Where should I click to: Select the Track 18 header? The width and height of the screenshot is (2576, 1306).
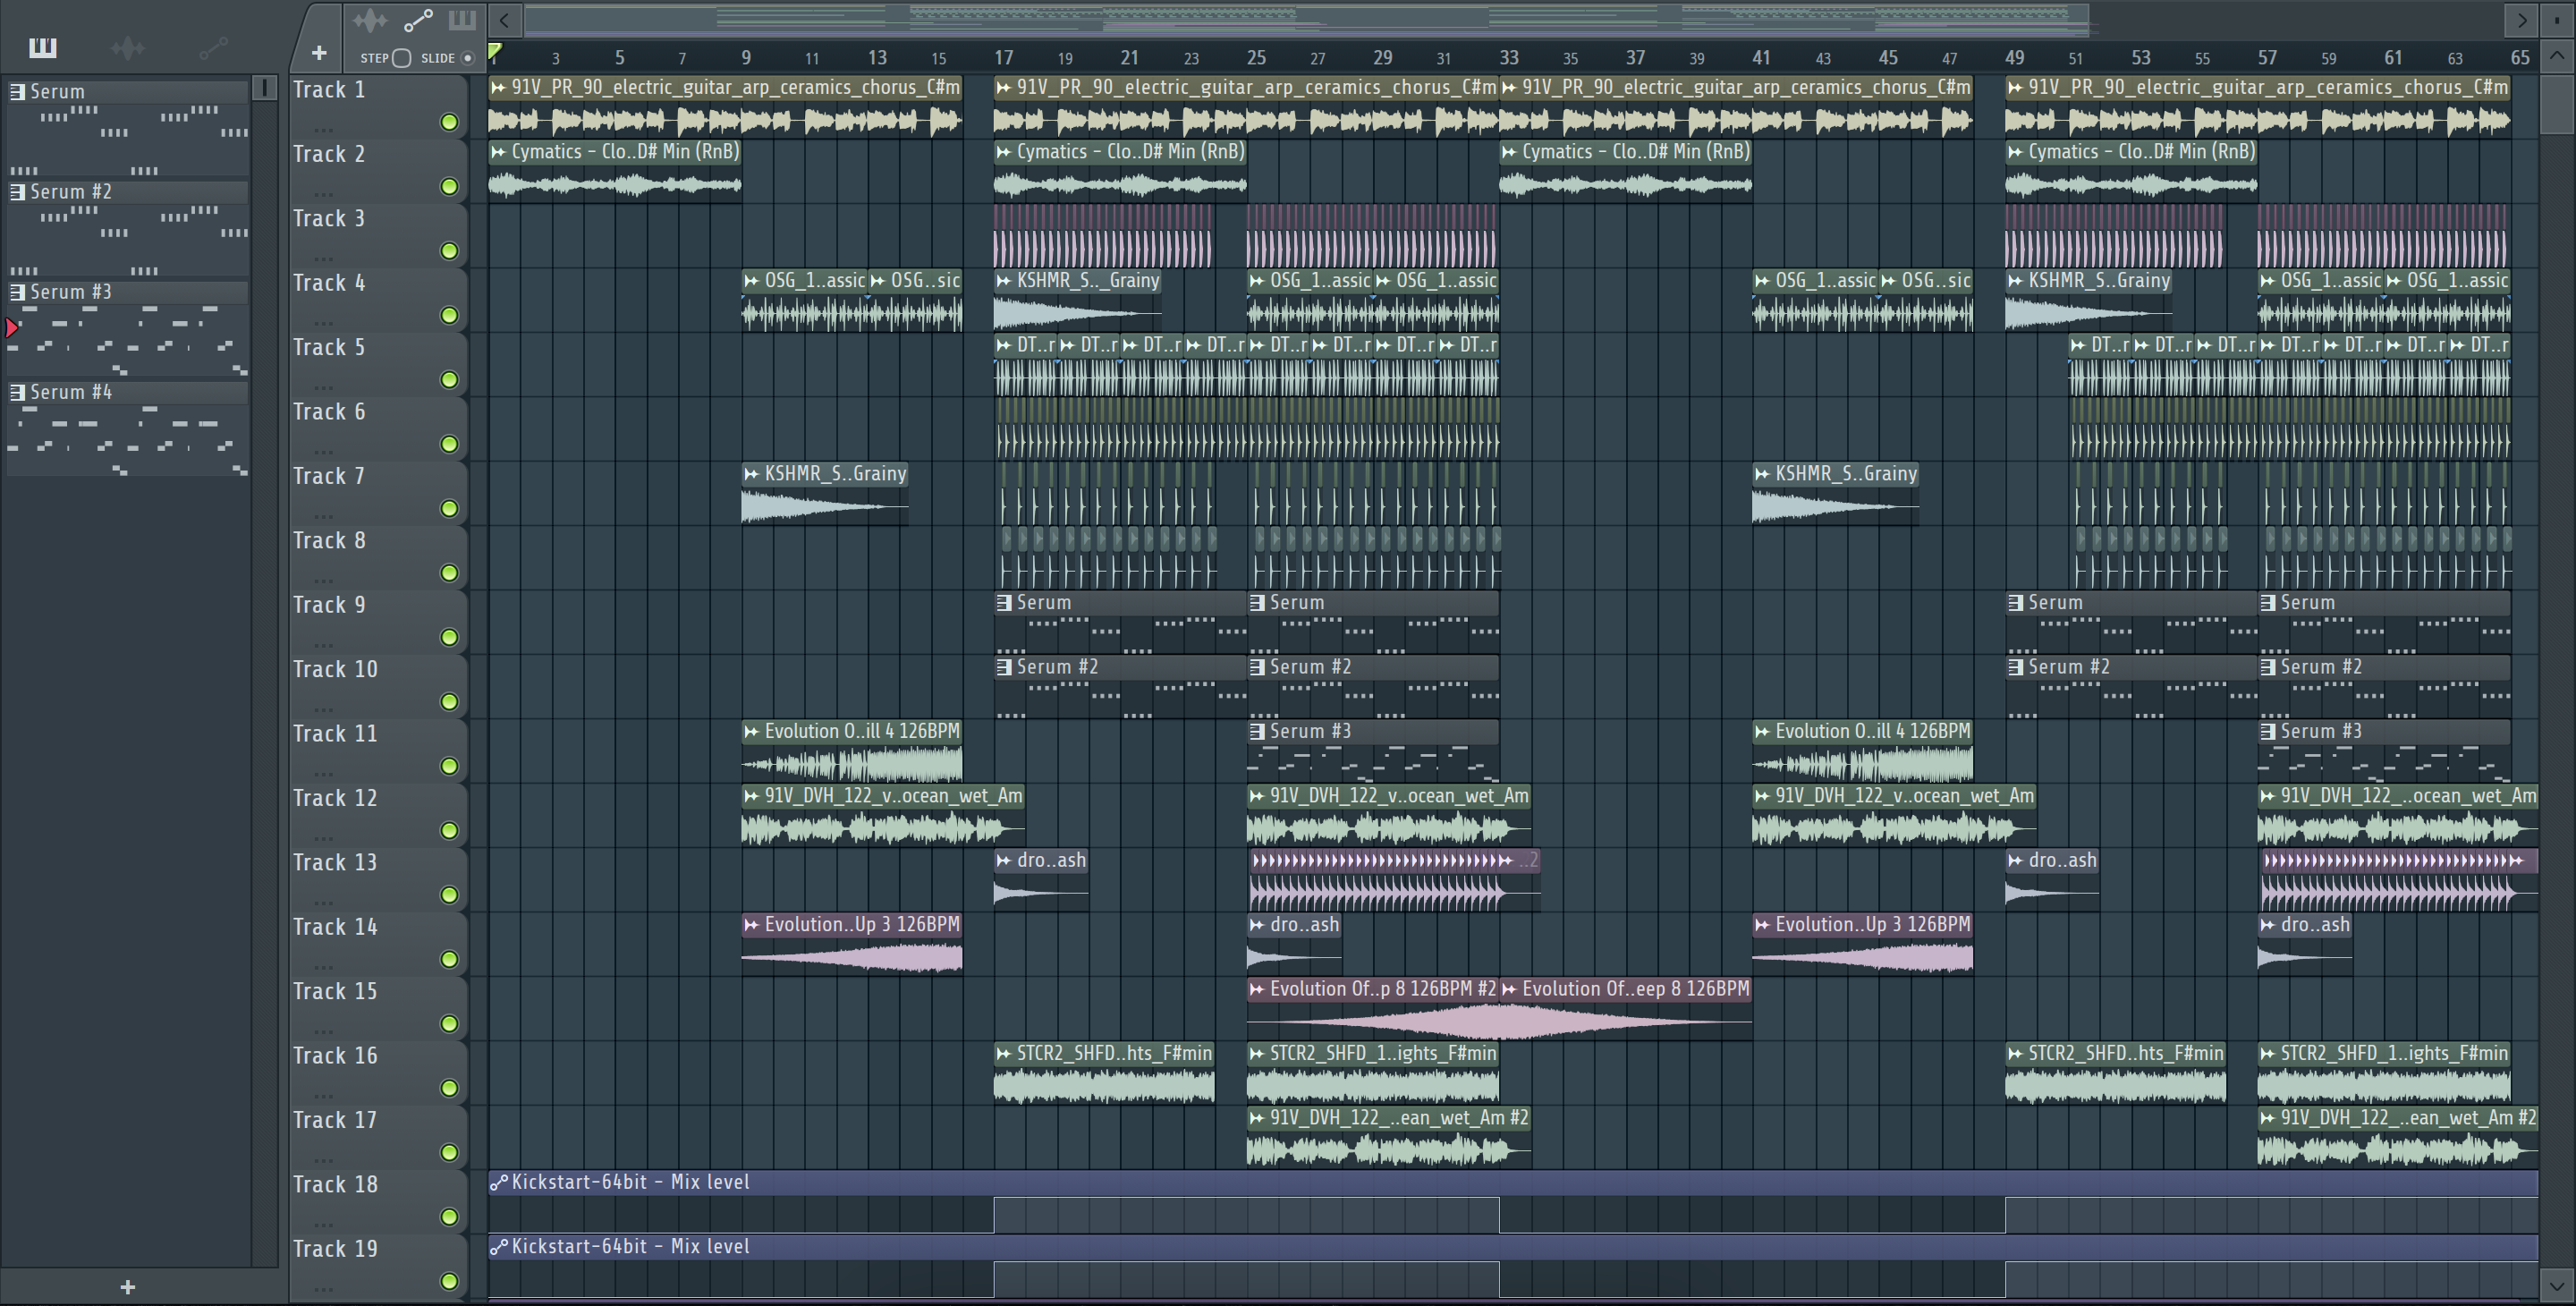pyautogui.click(x=378, y=1202)
